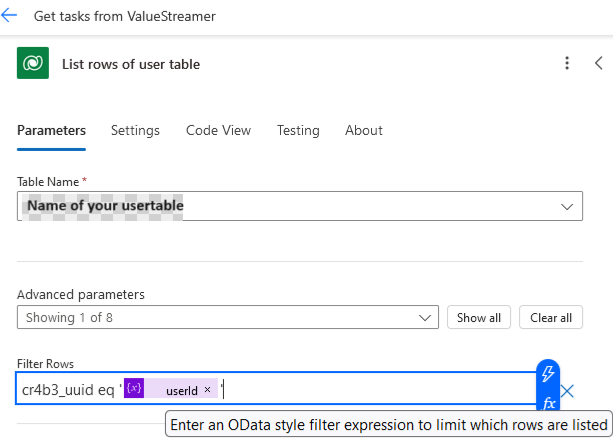Click the title List rows of user table
Viewport: 613px width, 438px height.
(131, 64)
